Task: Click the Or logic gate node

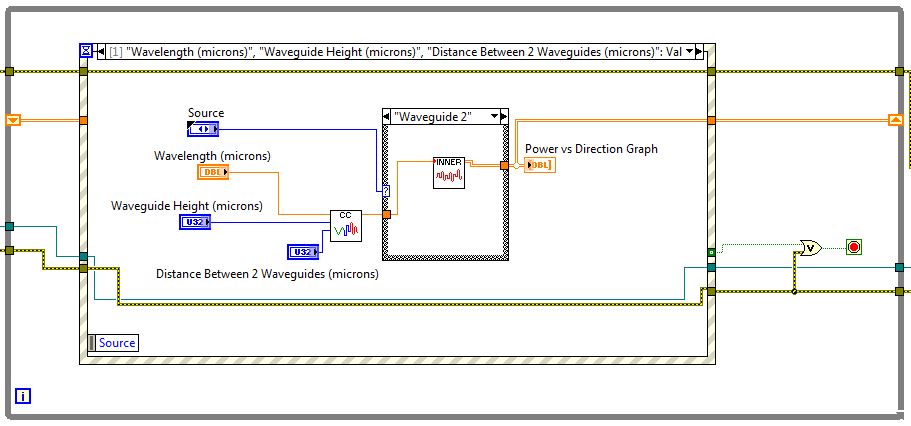Action: coord(811,248)
